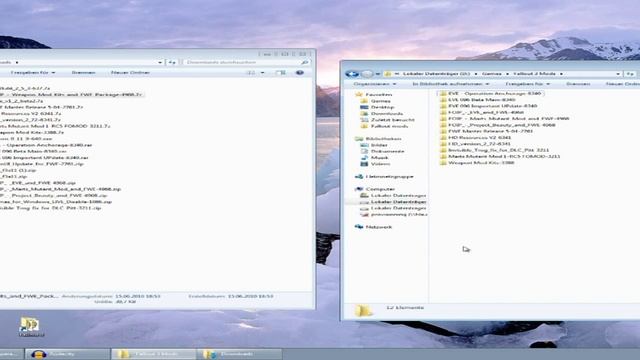
Task: Open Help via round icon in Downloads toolbar
Action: pyautogui.click(x=300, y=73)
